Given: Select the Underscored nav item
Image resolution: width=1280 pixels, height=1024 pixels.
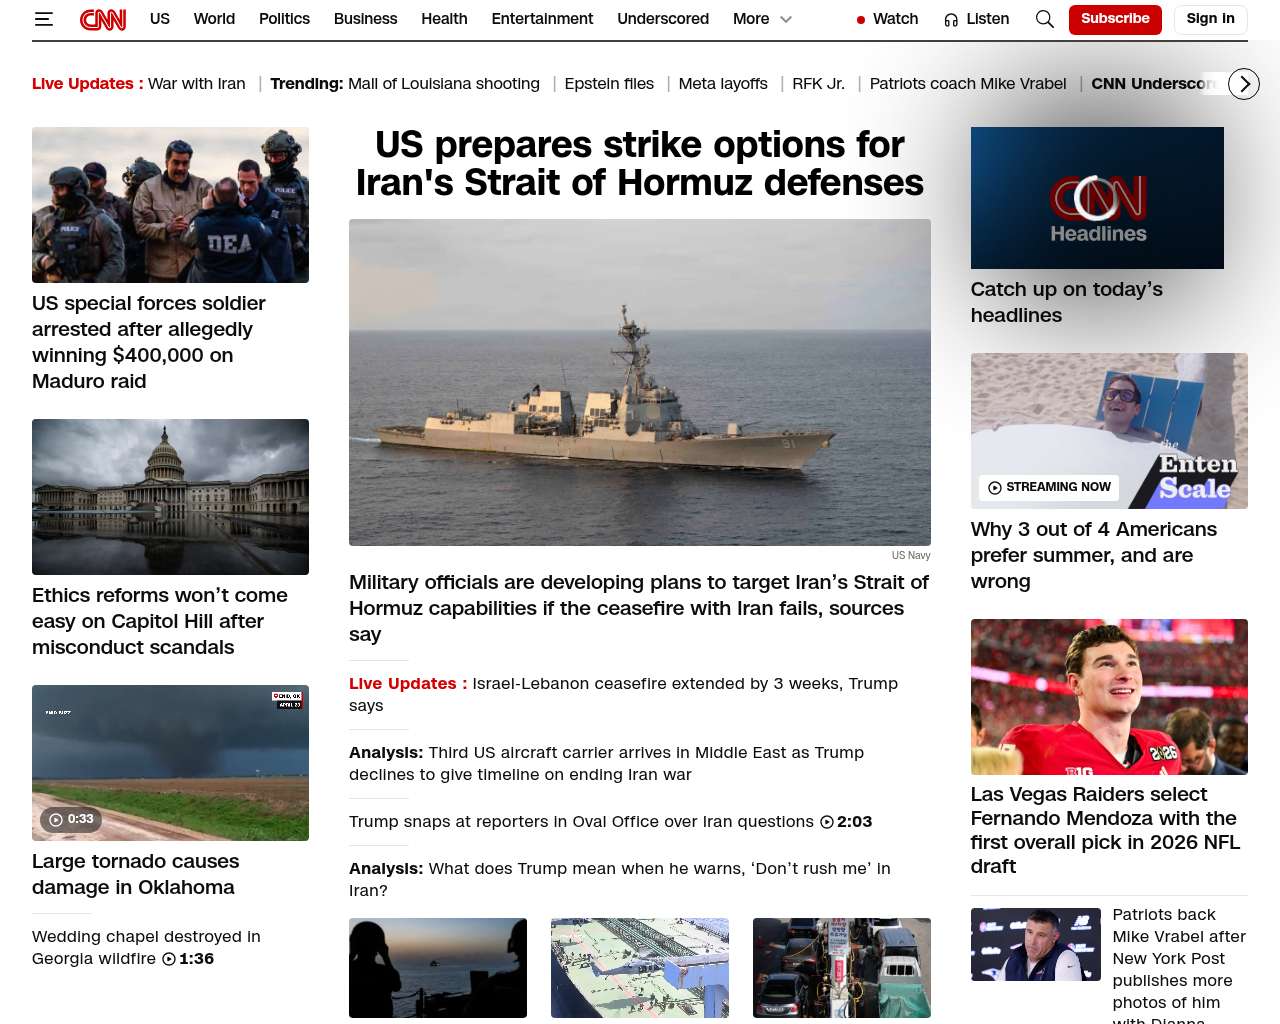Looking at the screenshot, I should 662,19.
